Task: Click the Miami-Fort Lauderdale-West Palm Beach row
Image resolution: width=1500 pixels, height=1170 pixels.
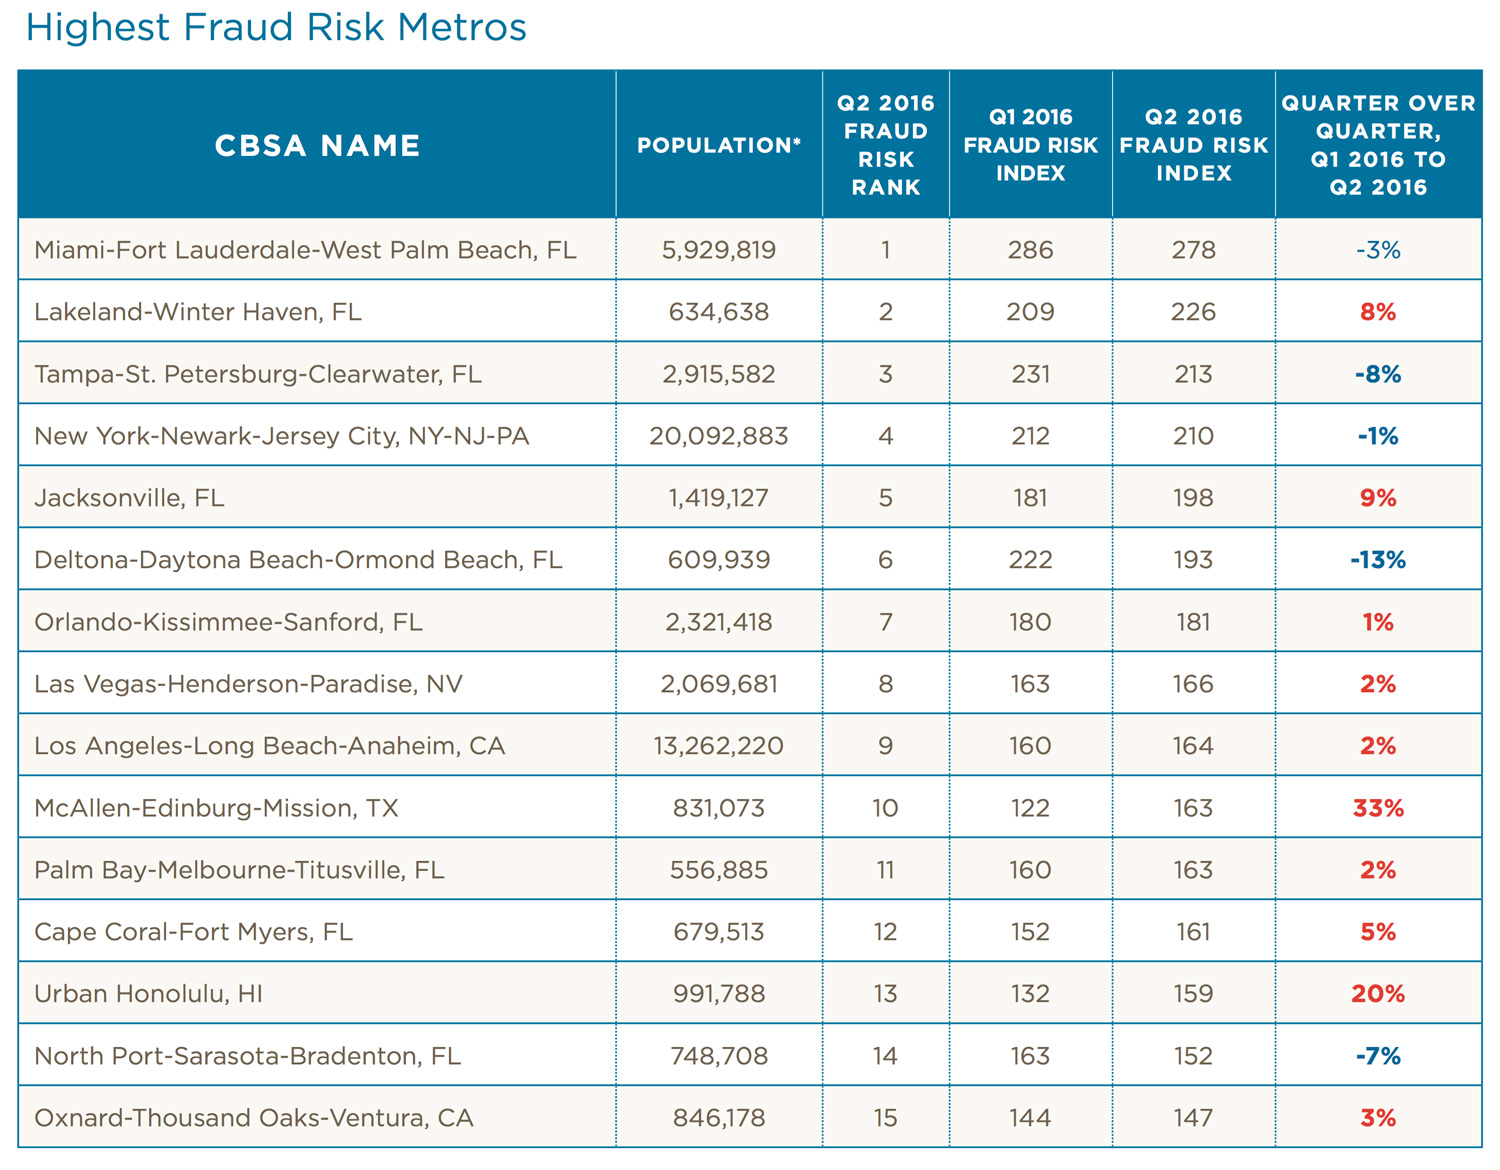Action: point(305,250)
